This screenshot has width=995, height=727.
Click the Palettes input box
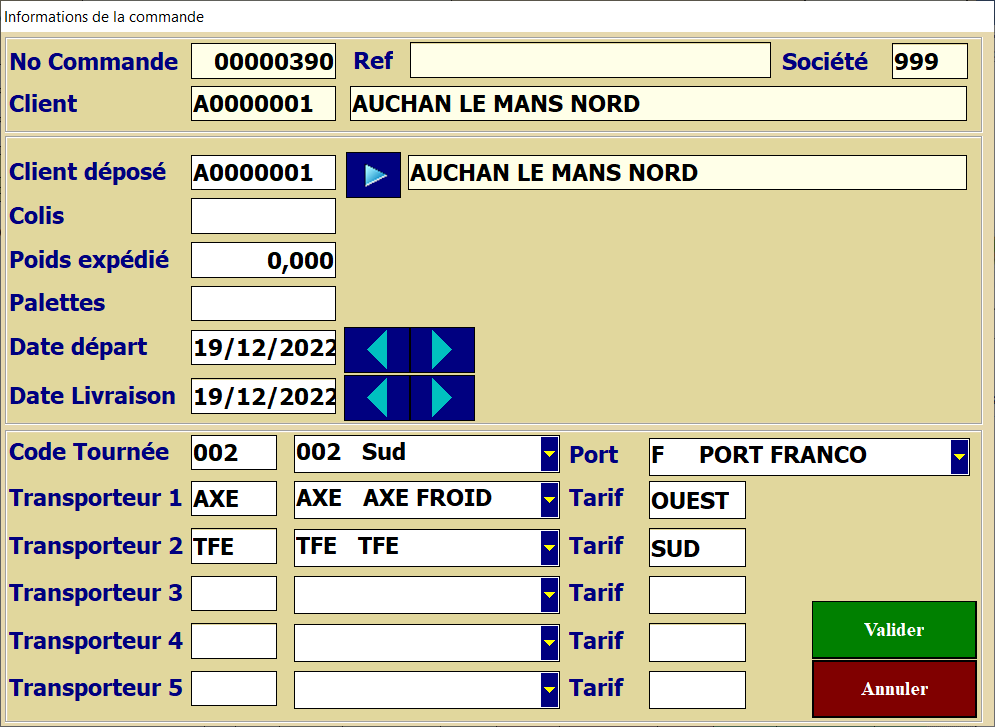coord(263,303)
